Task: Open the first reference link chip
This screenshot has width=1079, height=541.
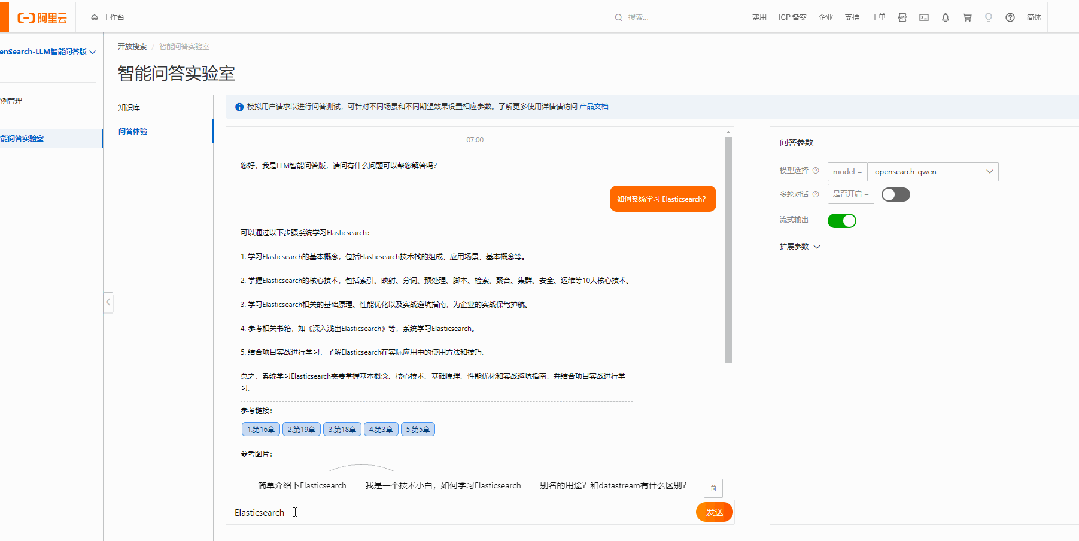Action: (261, 429)
